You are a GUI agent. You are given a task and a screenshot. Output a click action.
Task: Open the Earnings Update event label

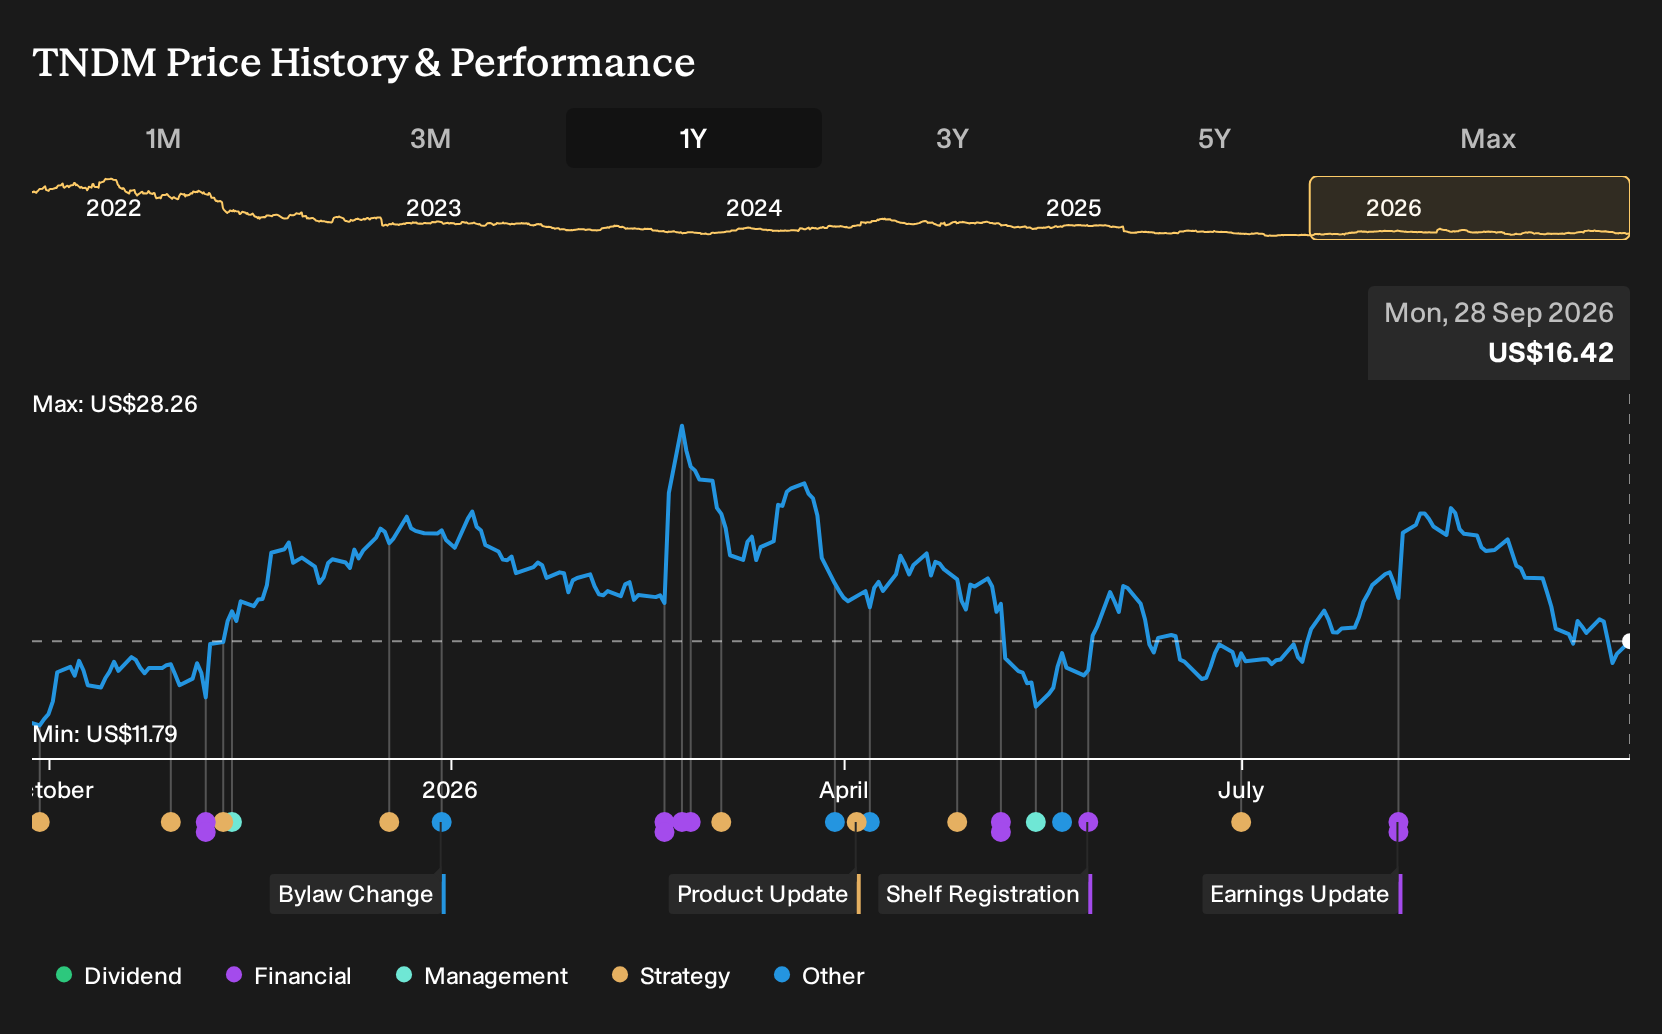(1300, 894)
